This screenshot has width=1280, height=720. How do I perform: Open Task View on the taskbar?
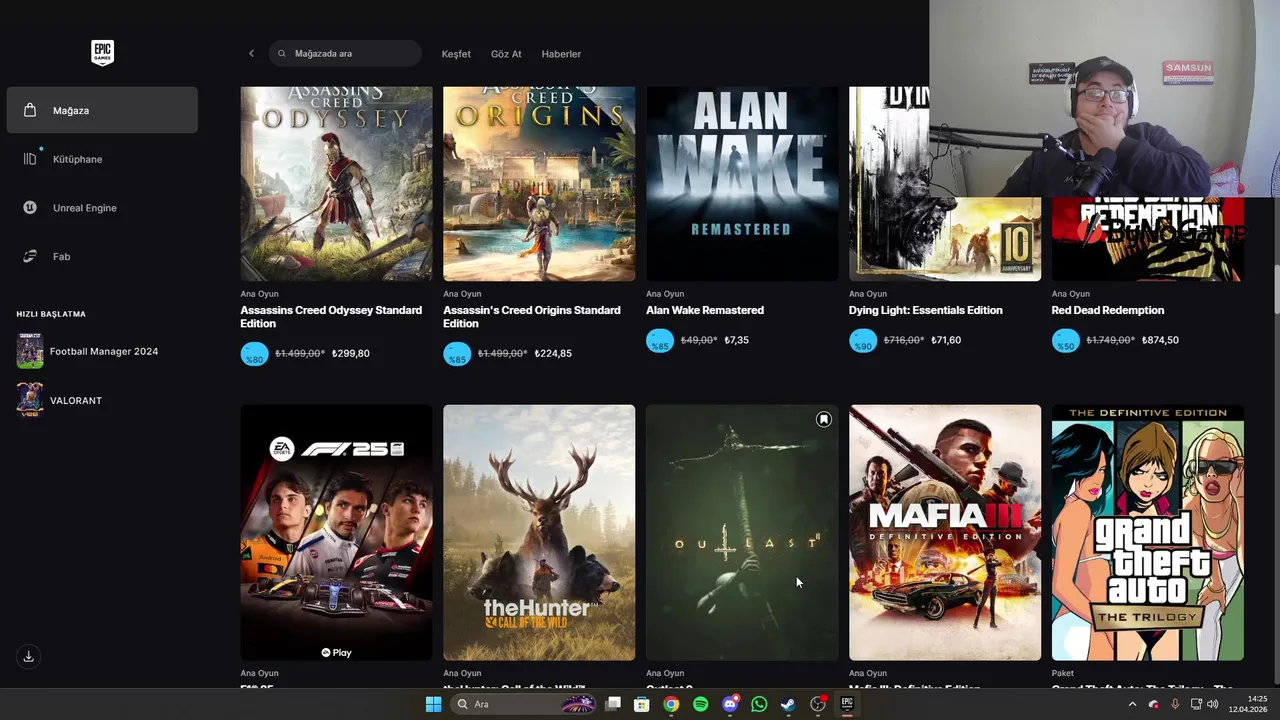click(613, 704)
